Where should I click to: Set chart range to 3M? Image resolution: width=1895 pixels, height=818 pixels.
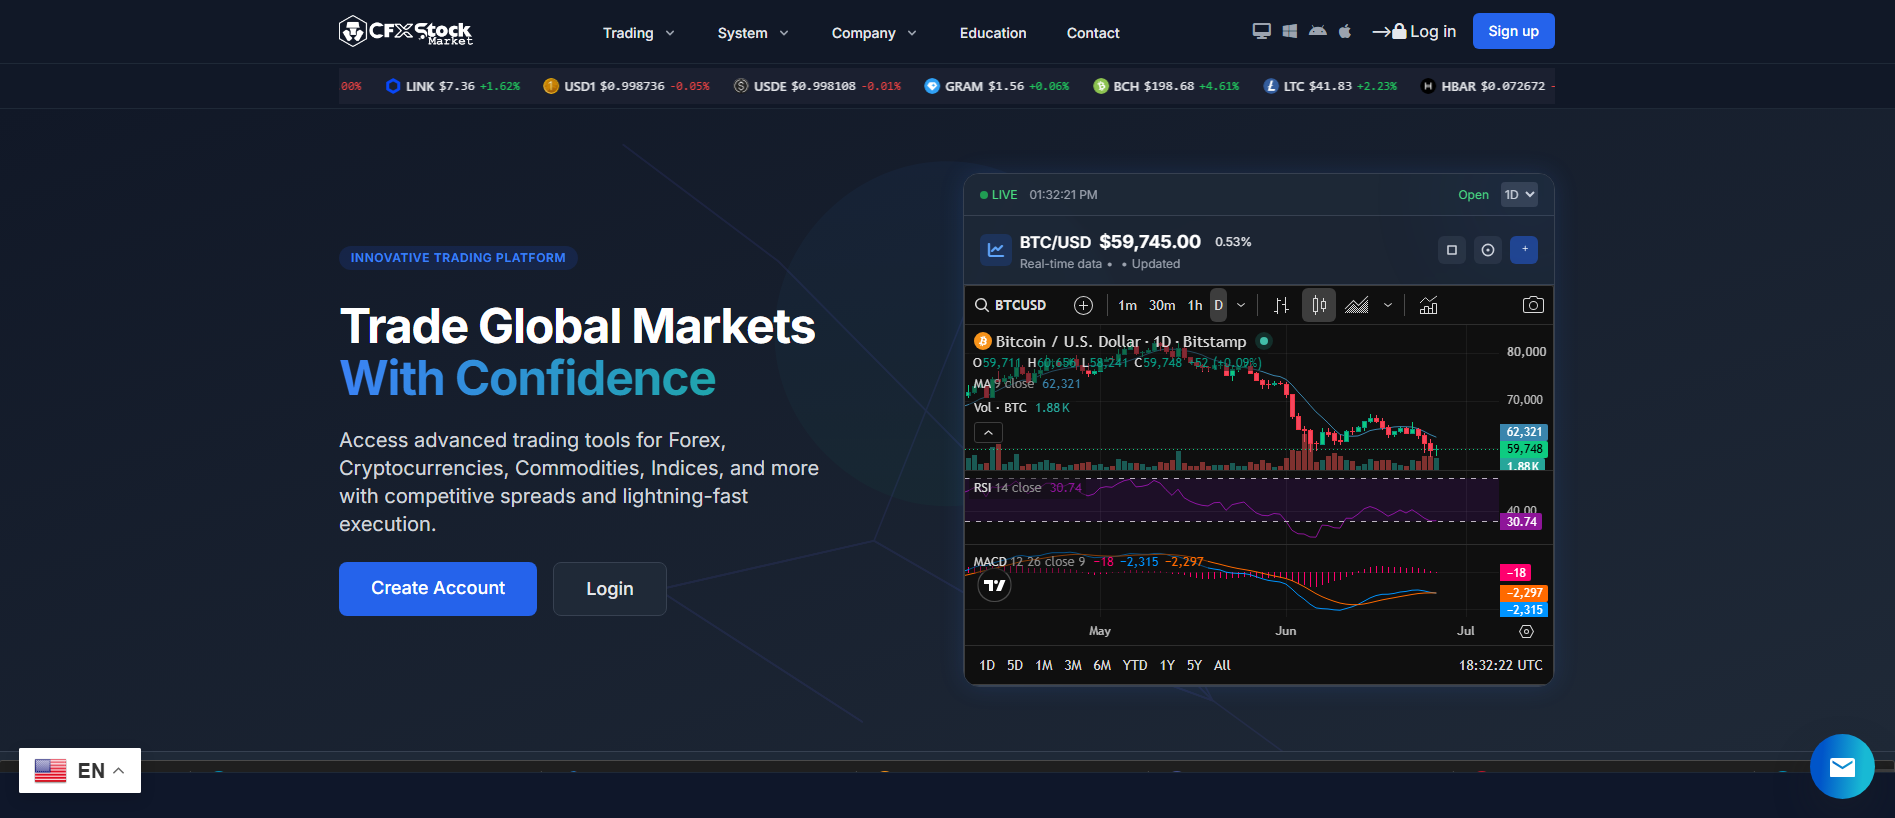click(1073, 665)
